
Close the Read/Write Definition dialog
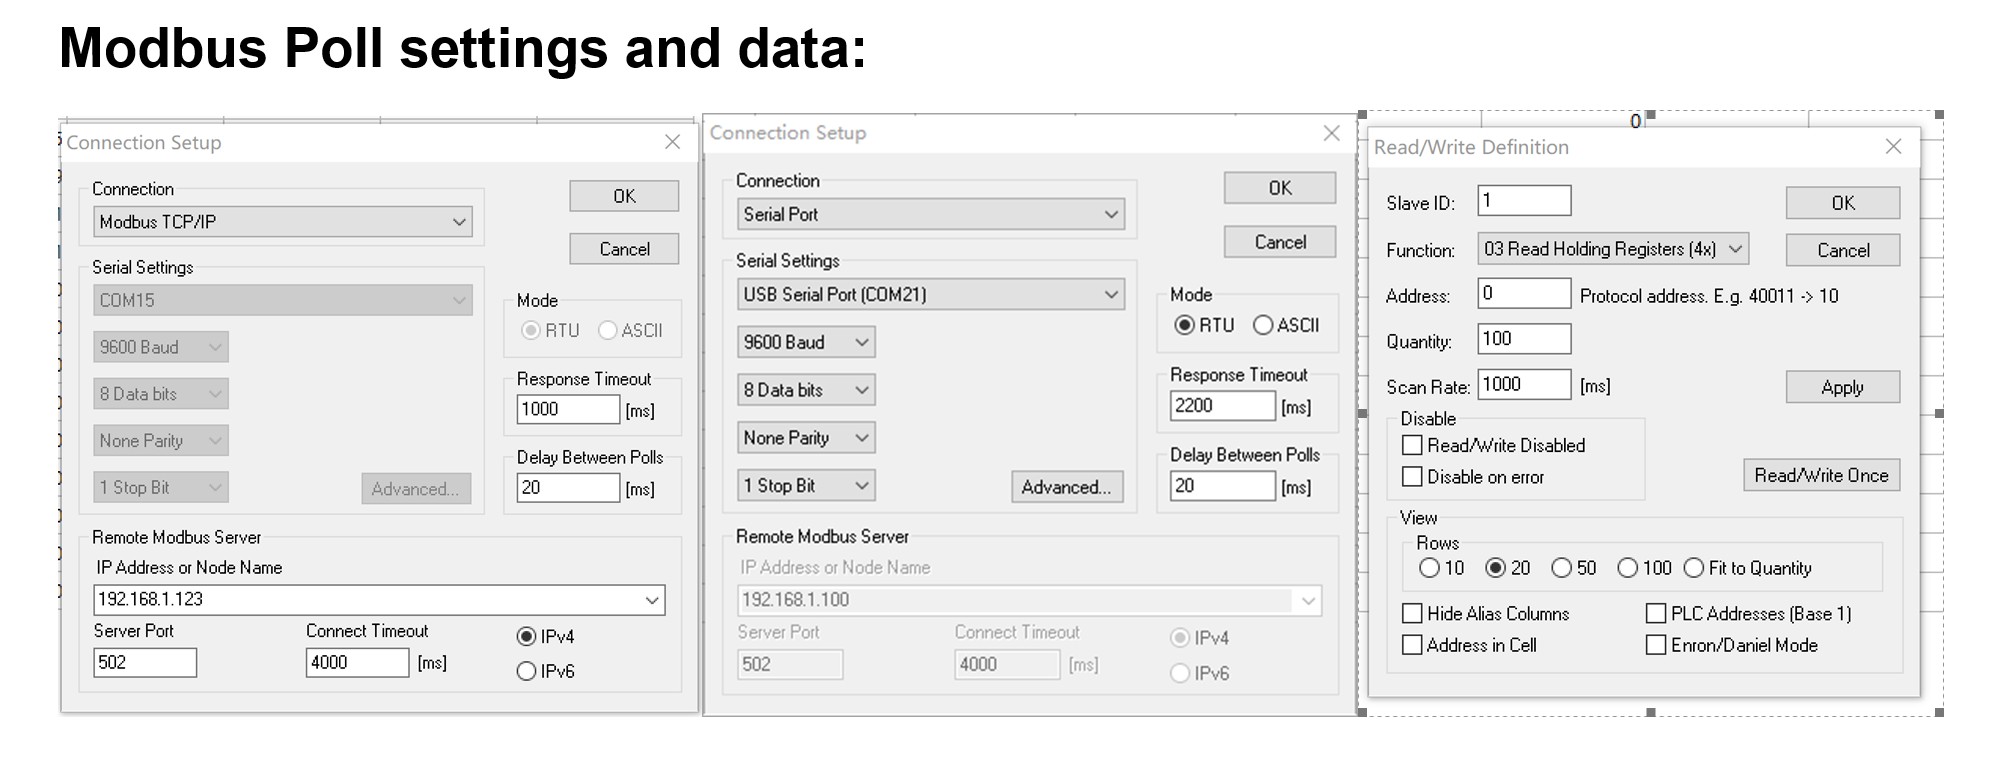pyautogui.click(x=1893, y=146)
